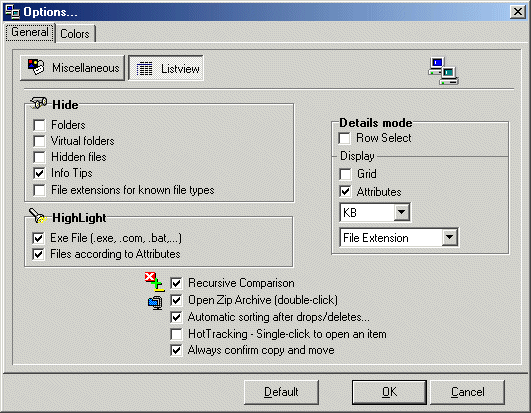The image size is (531, 413).
Task: Click the binoculars icon beside Hide
Action: coord(39,103)
